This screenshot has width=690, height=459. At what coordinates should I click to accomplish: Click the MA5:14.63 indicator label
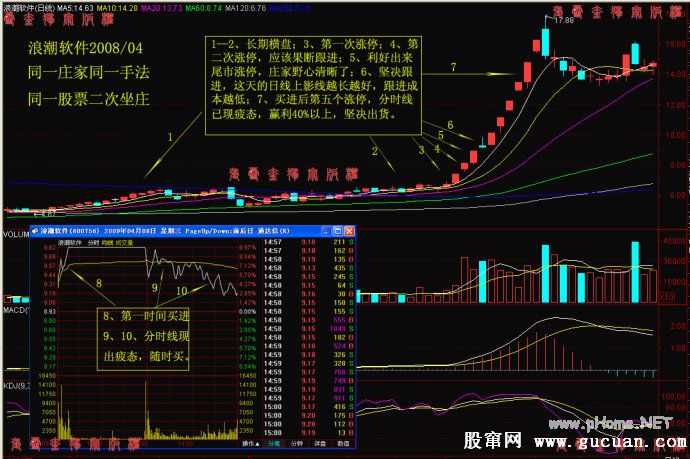click(75, 8)
